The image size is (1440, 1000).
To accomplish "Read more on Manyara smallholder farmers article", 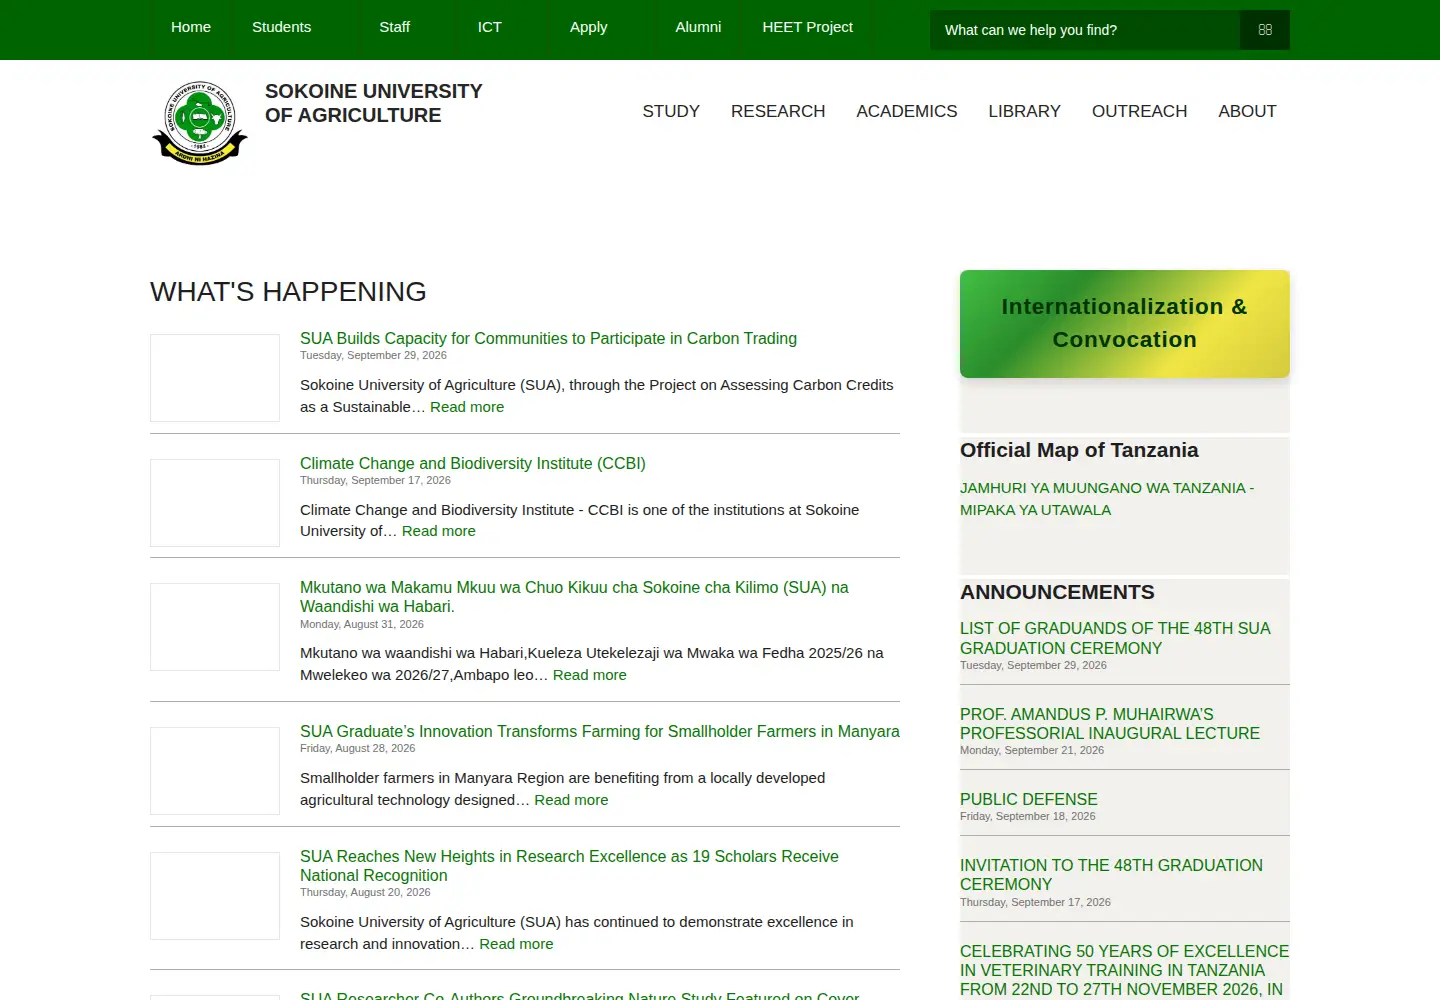I will pyautogui.click(x=571, y=800).
